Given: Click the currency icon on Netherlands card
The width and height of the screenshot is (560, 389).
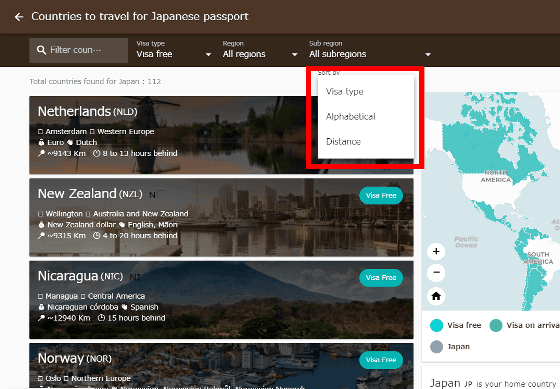Looking at the screenshot, I should (x=41, y=142).
